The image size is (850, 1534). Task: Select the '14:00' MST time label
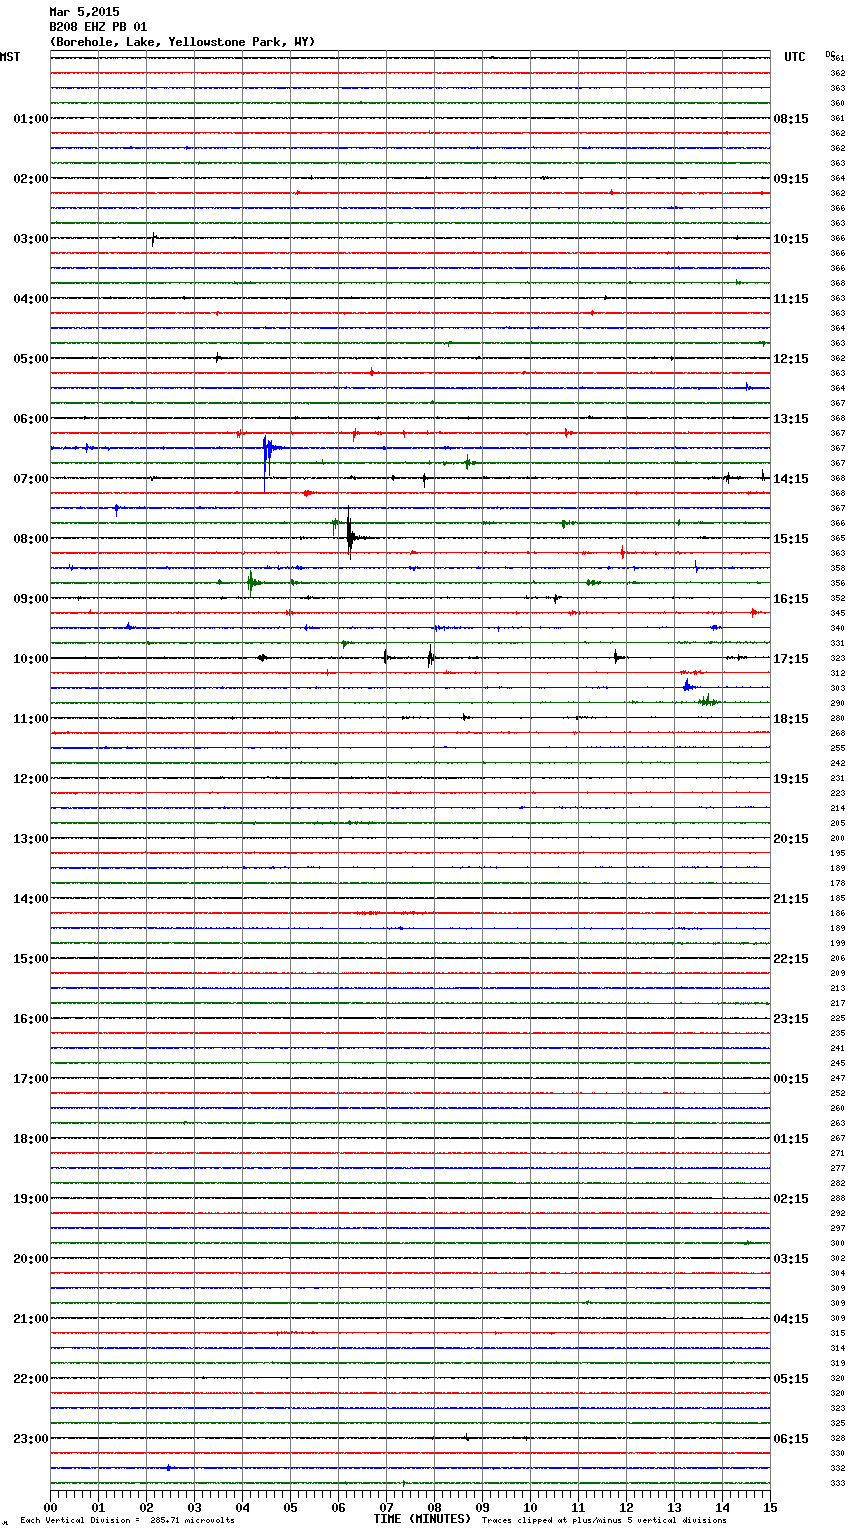tap(31, 899)
